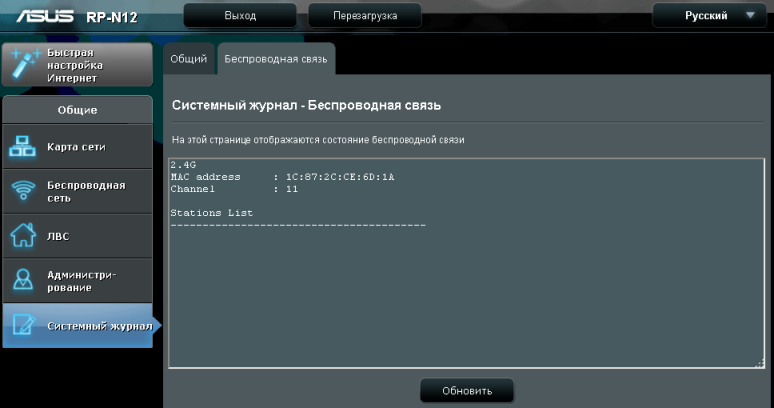Screen dimensions: 774x408
Task: Click the MAC address value 1C:87:2C:CE:6D:1A
Action: pyautogui.click(x=340, y=177)
